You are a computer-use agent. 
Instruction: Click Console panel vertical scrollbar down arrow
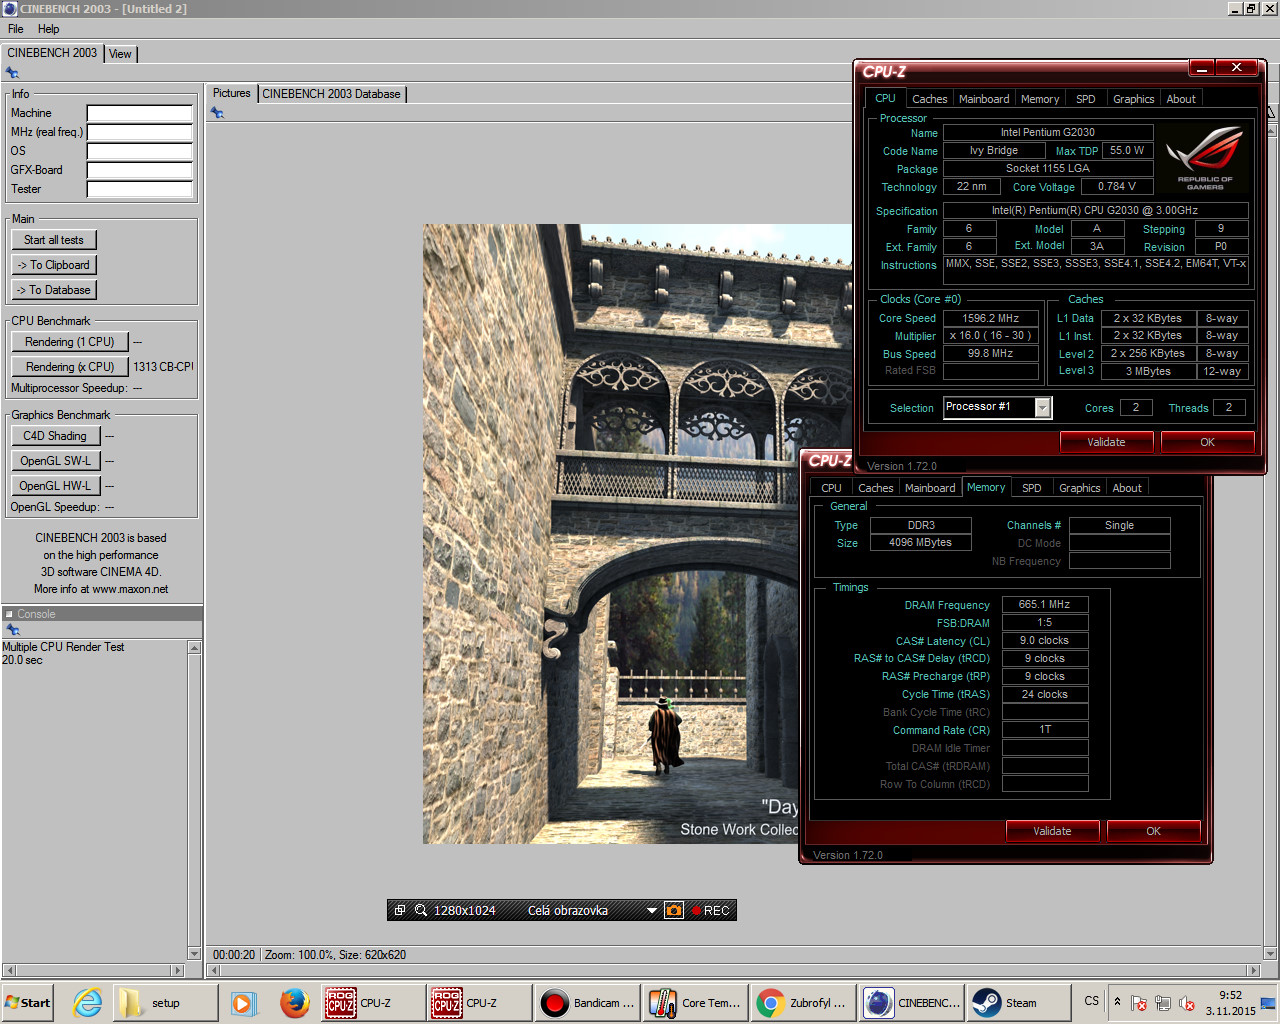click(x=195, y=954)
